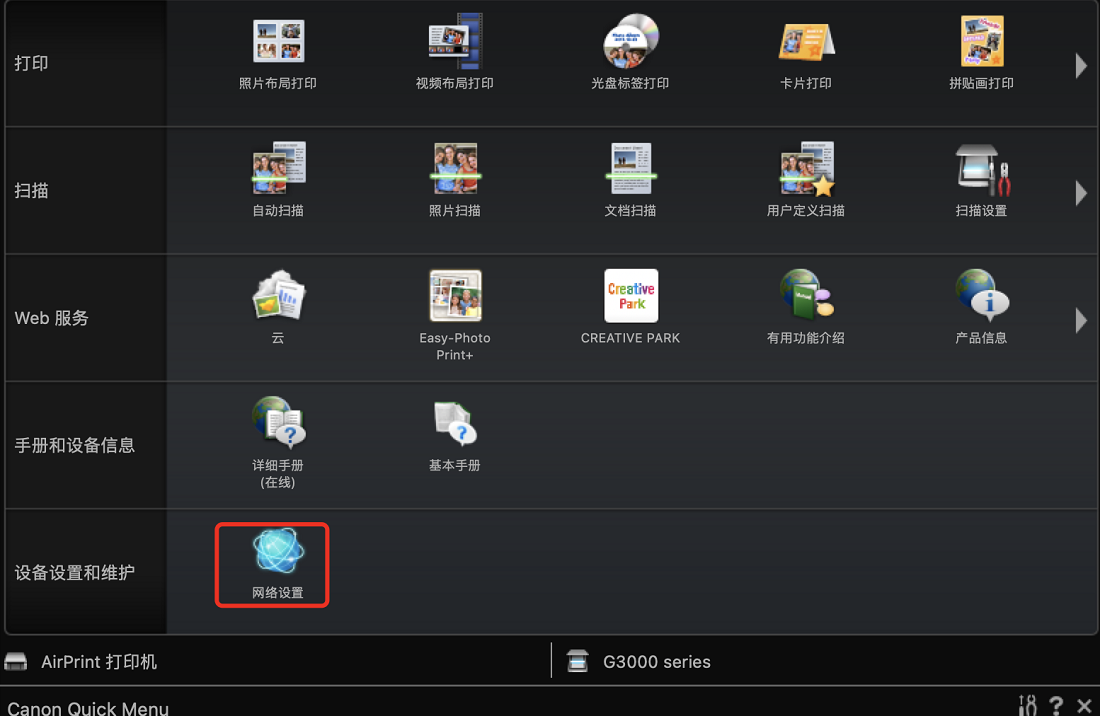Open Quick Menu help question mark
1100x716 pixels.
click(1056, 705)
